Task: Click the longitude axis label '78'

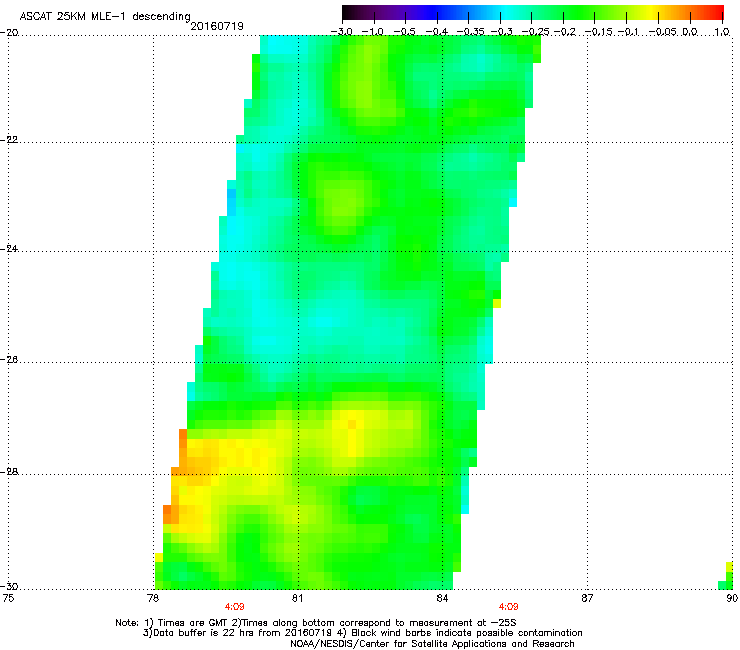Action: (x=152, y=598)
